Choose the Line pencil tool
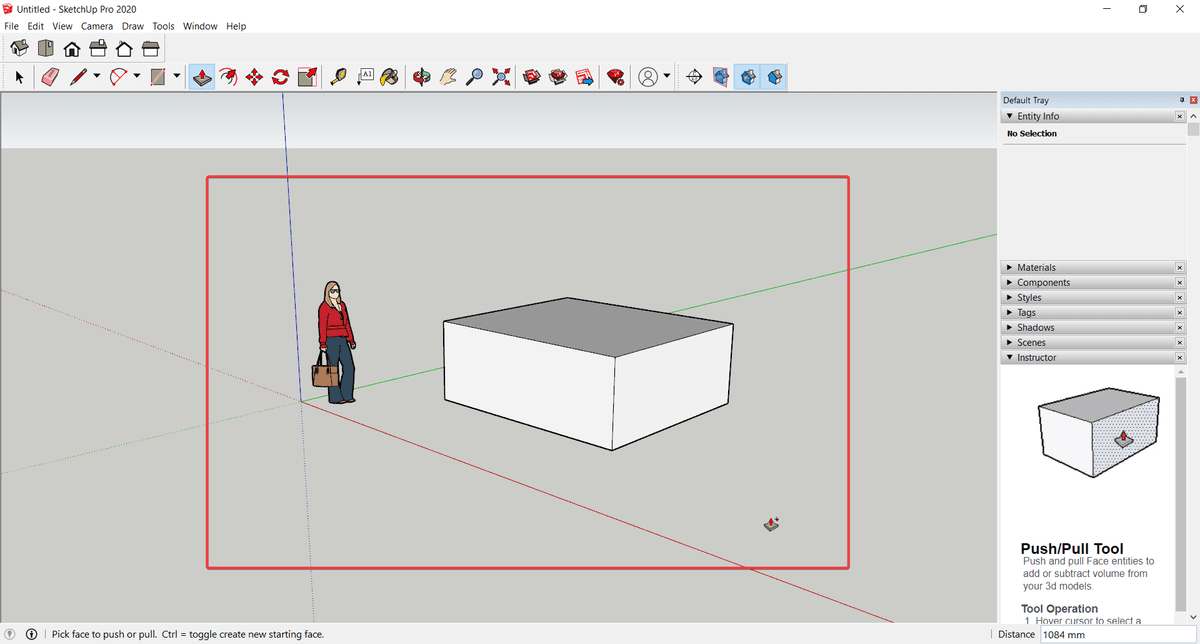Viewport: 1200px width, 644px height. [x=79, y=77]
